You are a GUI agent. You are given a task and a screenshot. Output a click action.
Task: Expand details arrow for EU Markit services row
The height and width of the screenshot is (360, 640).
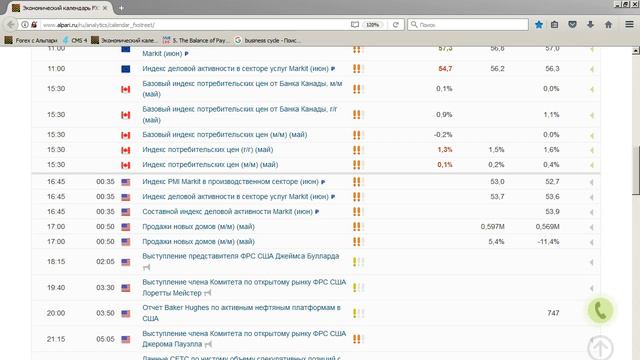point(591,69)
